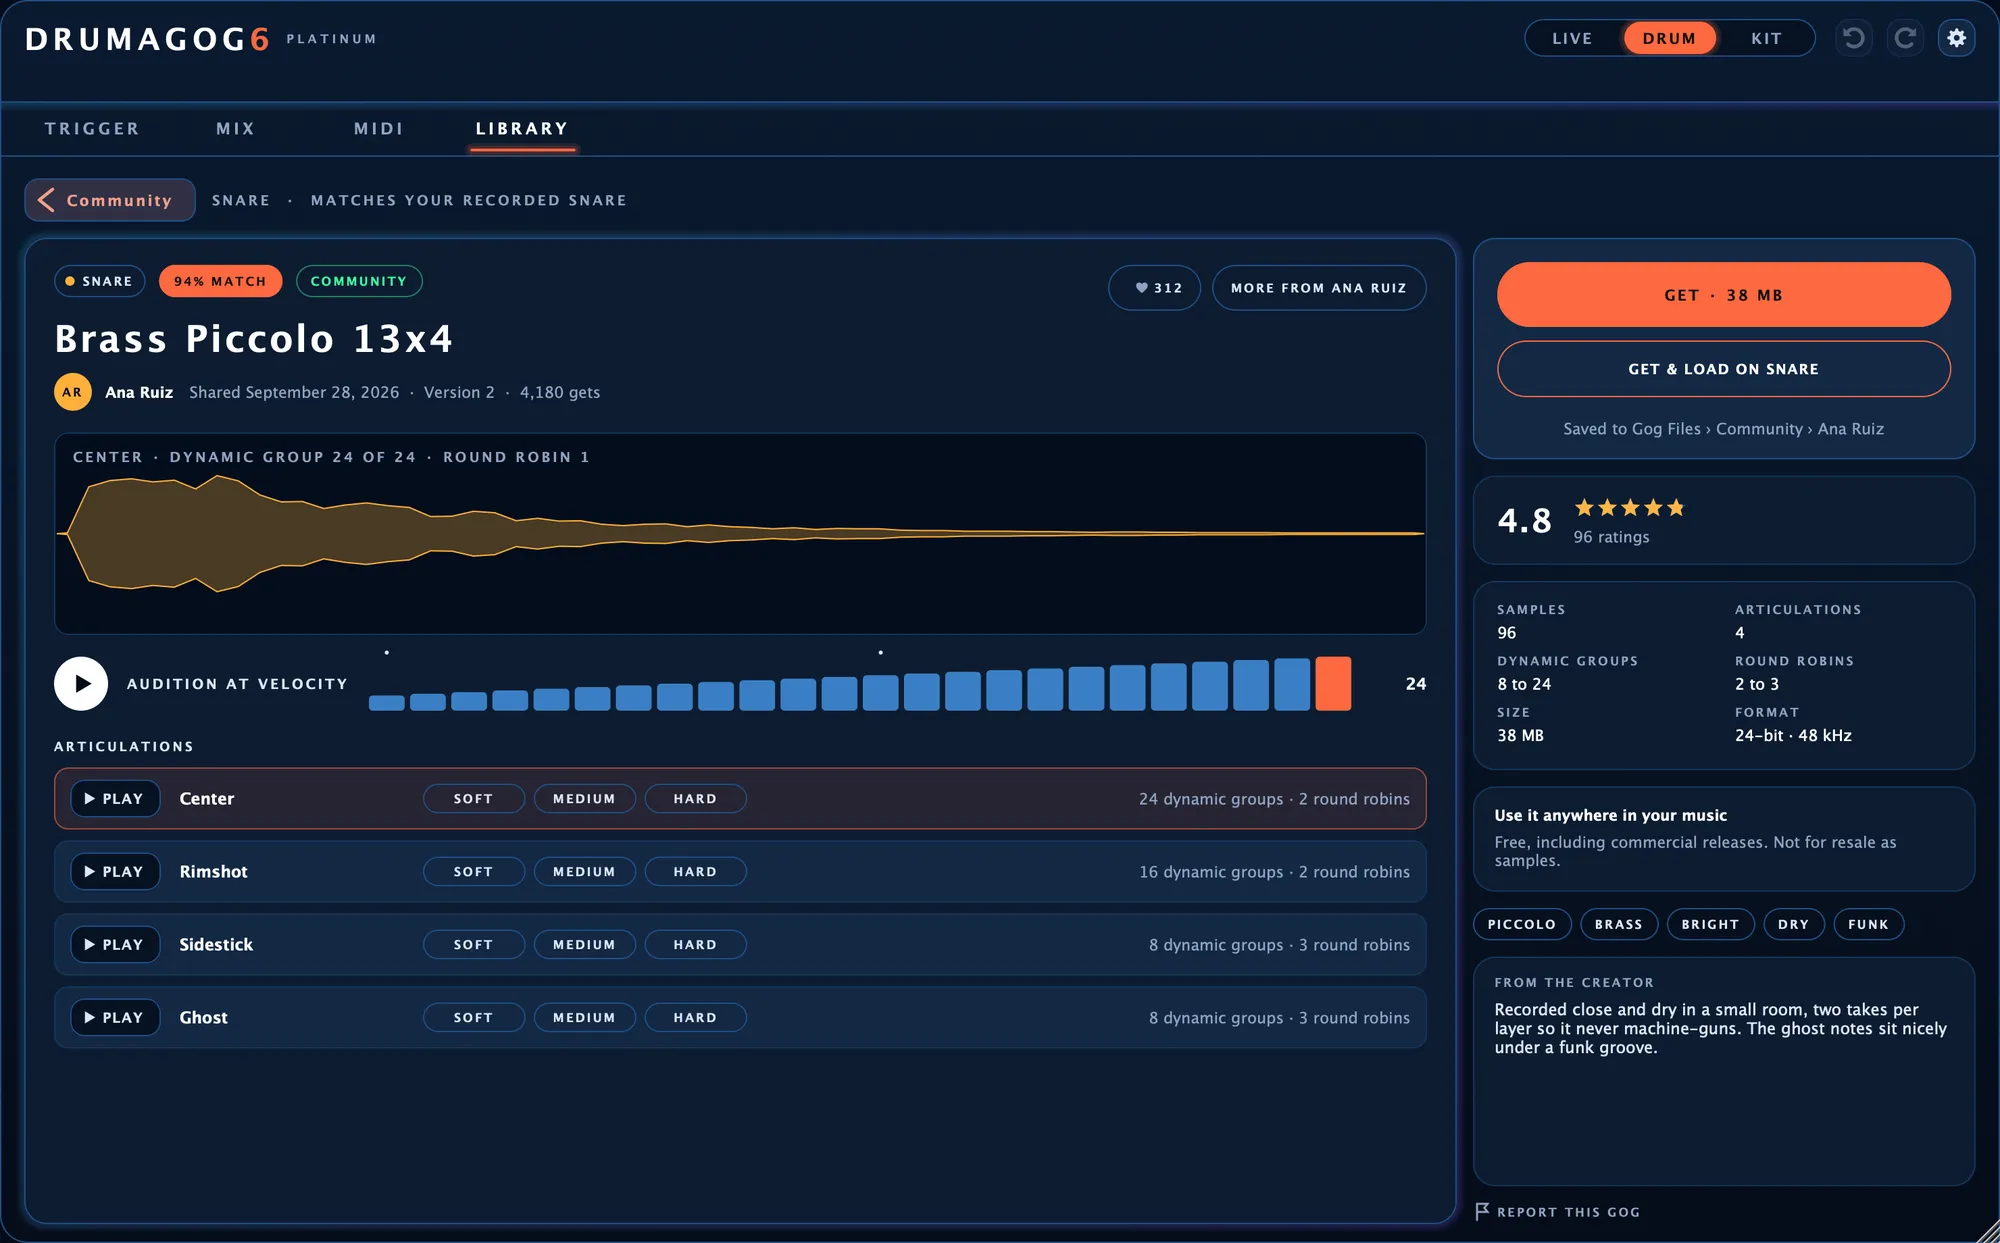Click the report flag icon
The image size is (2000, 1243).
pyautogui.click(x=1482, y=1211)
